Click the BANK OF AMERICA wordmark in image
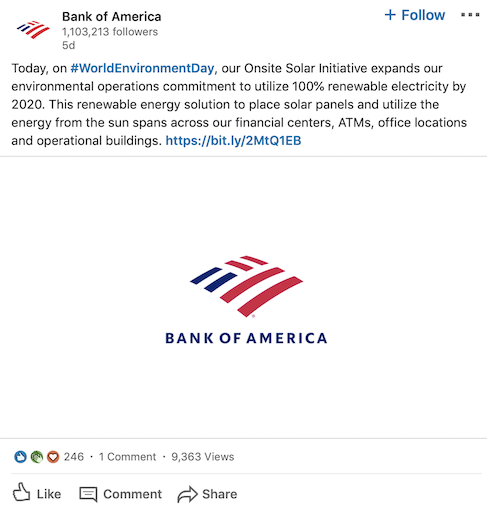Screen dimensions: 487x508 246,338
